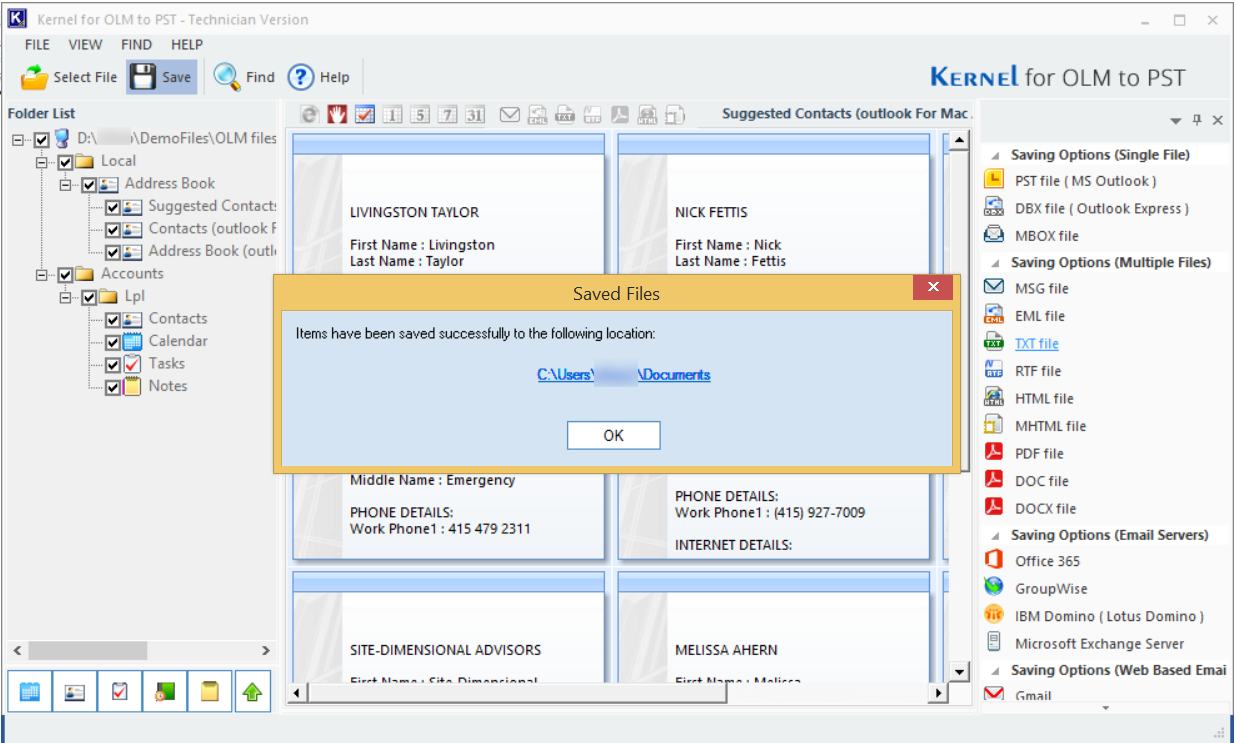Viewport: 1236px width, 743px height.
Task: Click the Save toolbar button
Action: 161,77
